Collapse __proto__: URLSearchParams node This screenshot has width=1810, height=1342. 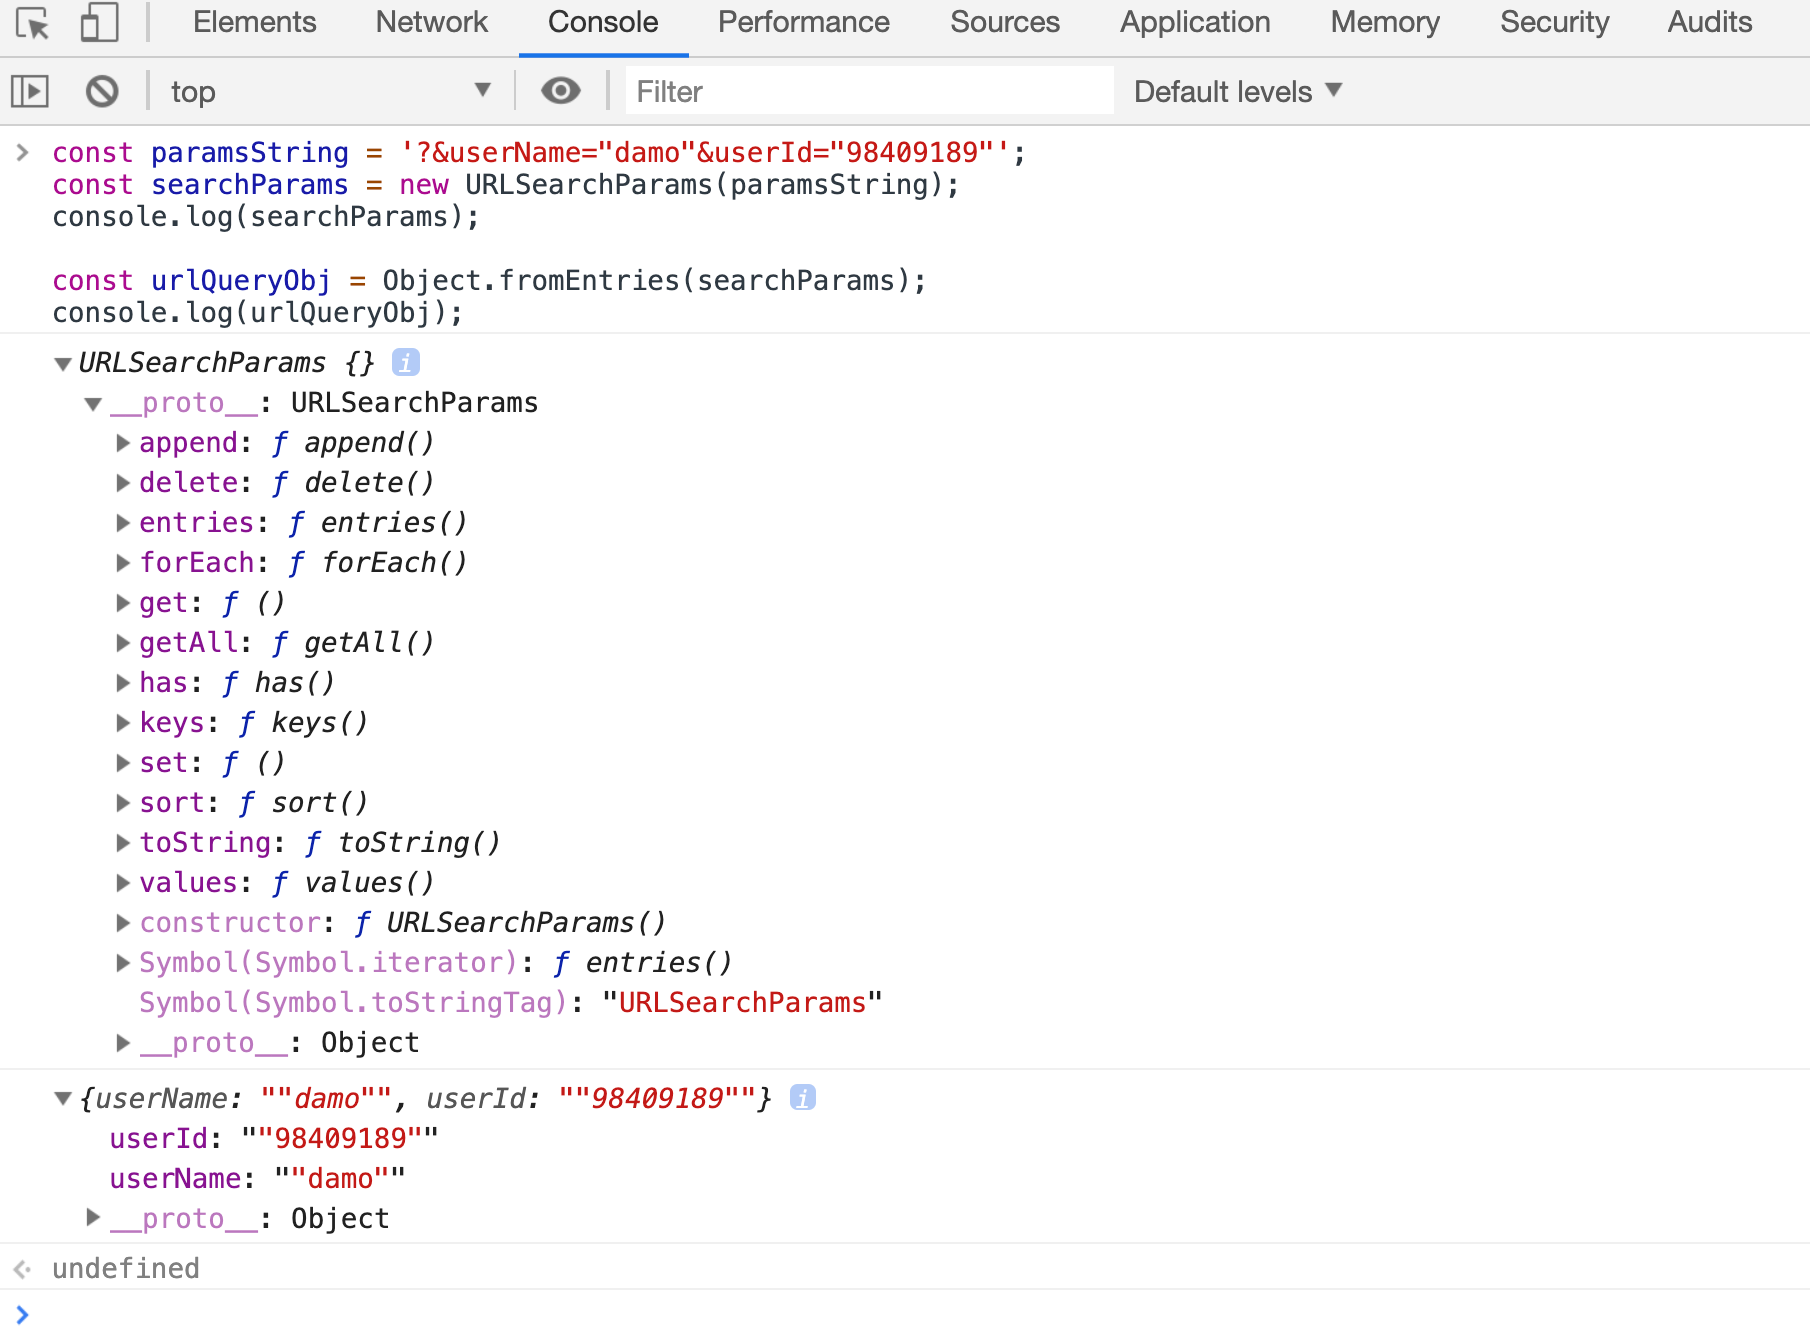(x=93, y=404)
